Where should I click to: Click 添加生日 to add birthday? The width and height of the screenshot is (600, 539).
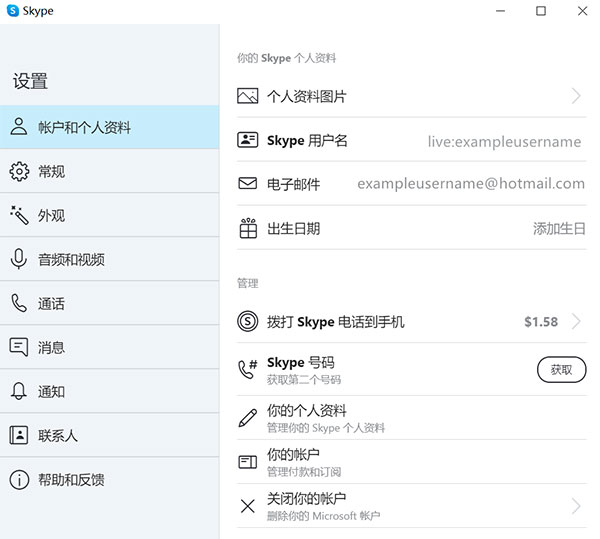[559, 228]
